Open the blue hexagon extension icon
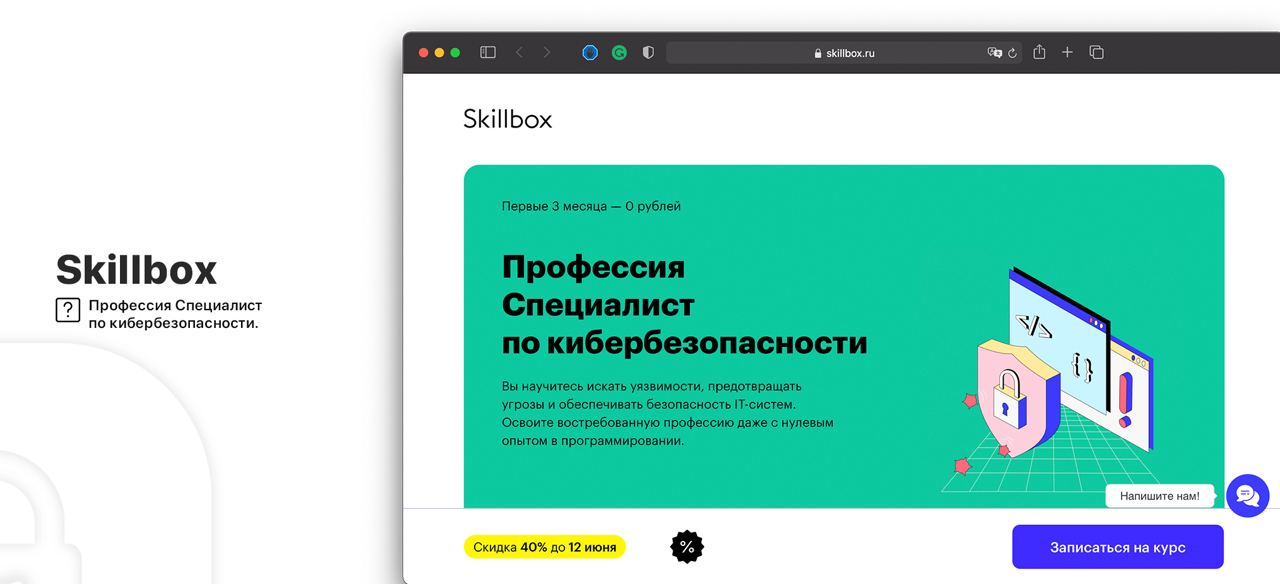 [x=590, y=53]
